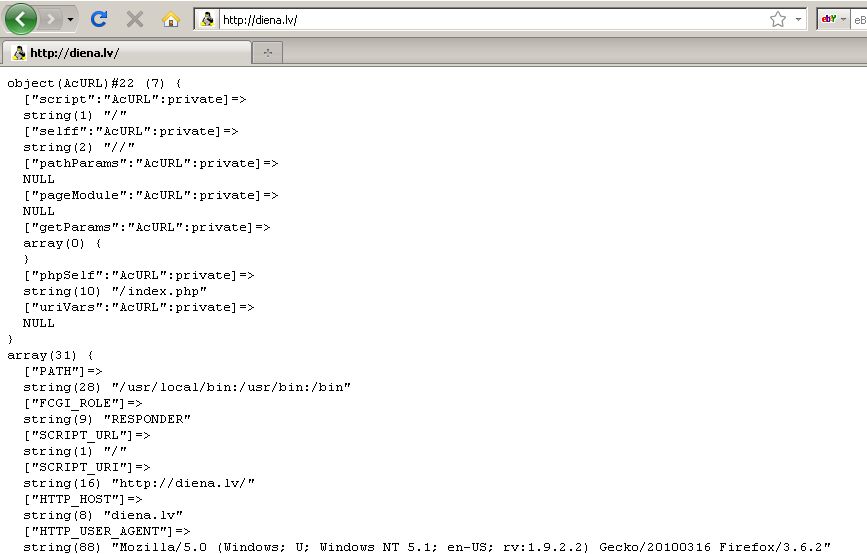Image resolution: width=867 pixels, height=554 pixels.
Task: Click the key ["HTTP_HOST"]=>
Action: pyautogui.click(x=82, y=500)
